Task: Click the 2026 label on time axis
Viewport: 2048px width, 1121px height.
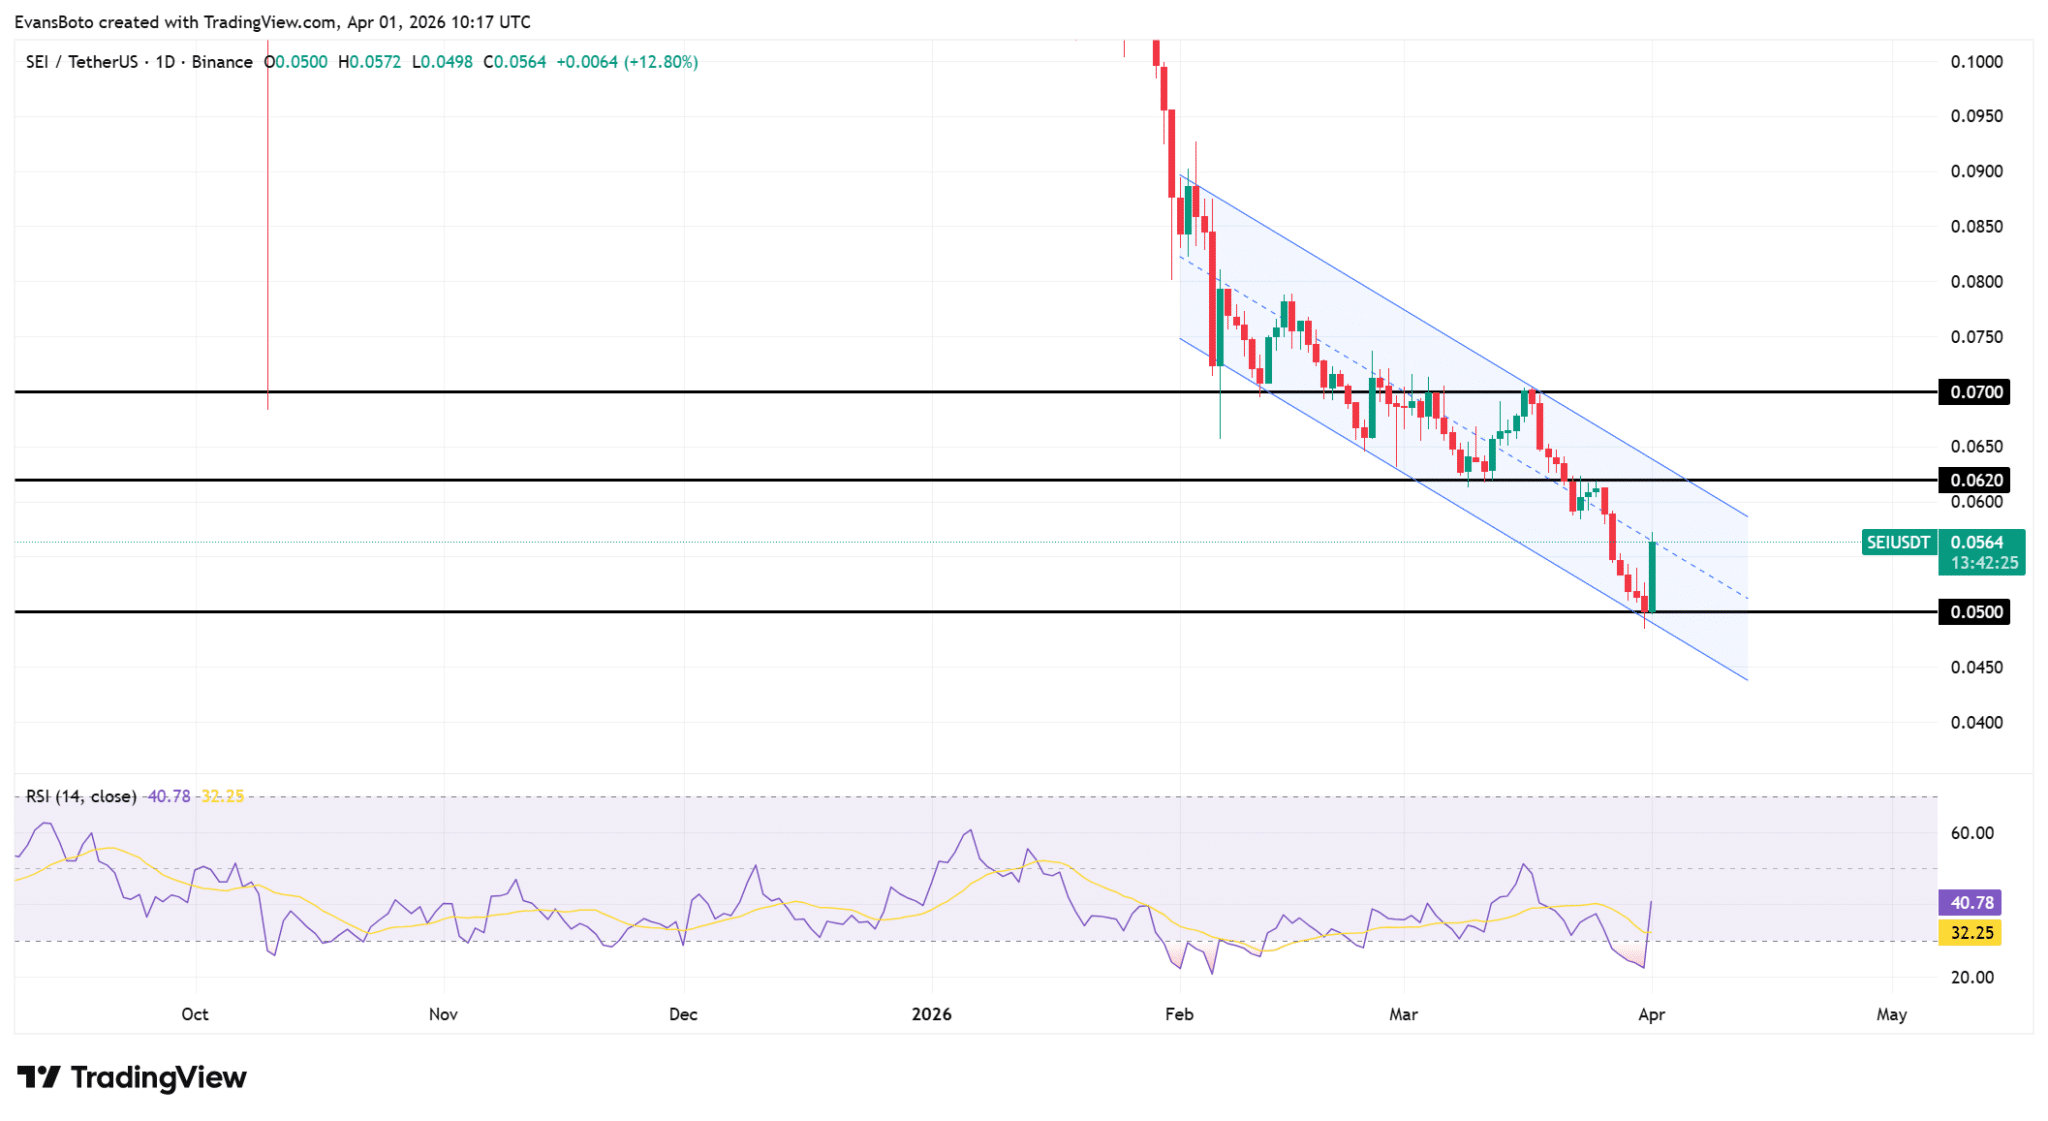Action: click(931, 1014)
